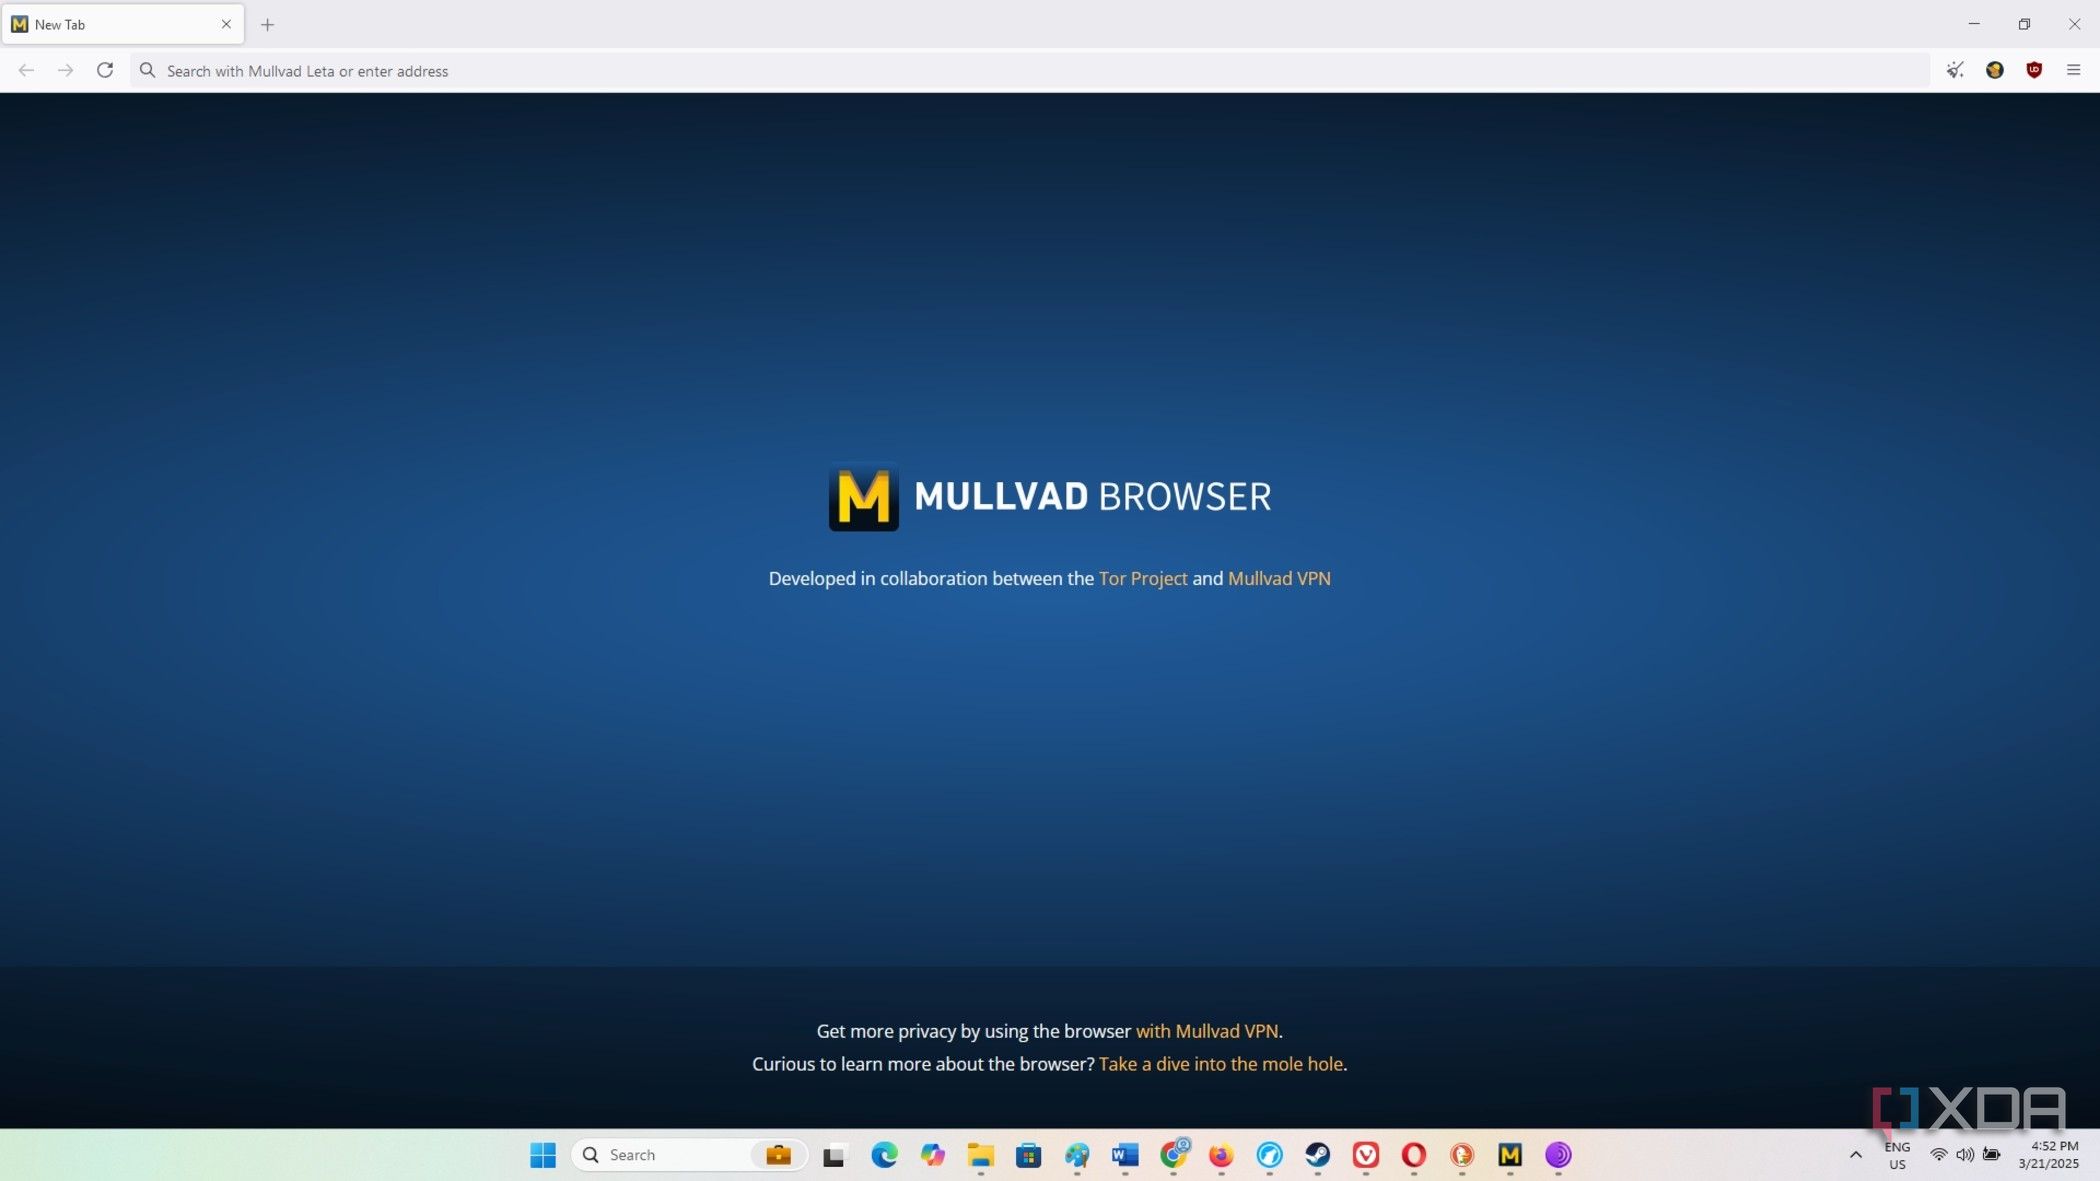Open the taskbar clock and date
Viewport: 2100px width, 1181px height.
tap(2049, 1155)
